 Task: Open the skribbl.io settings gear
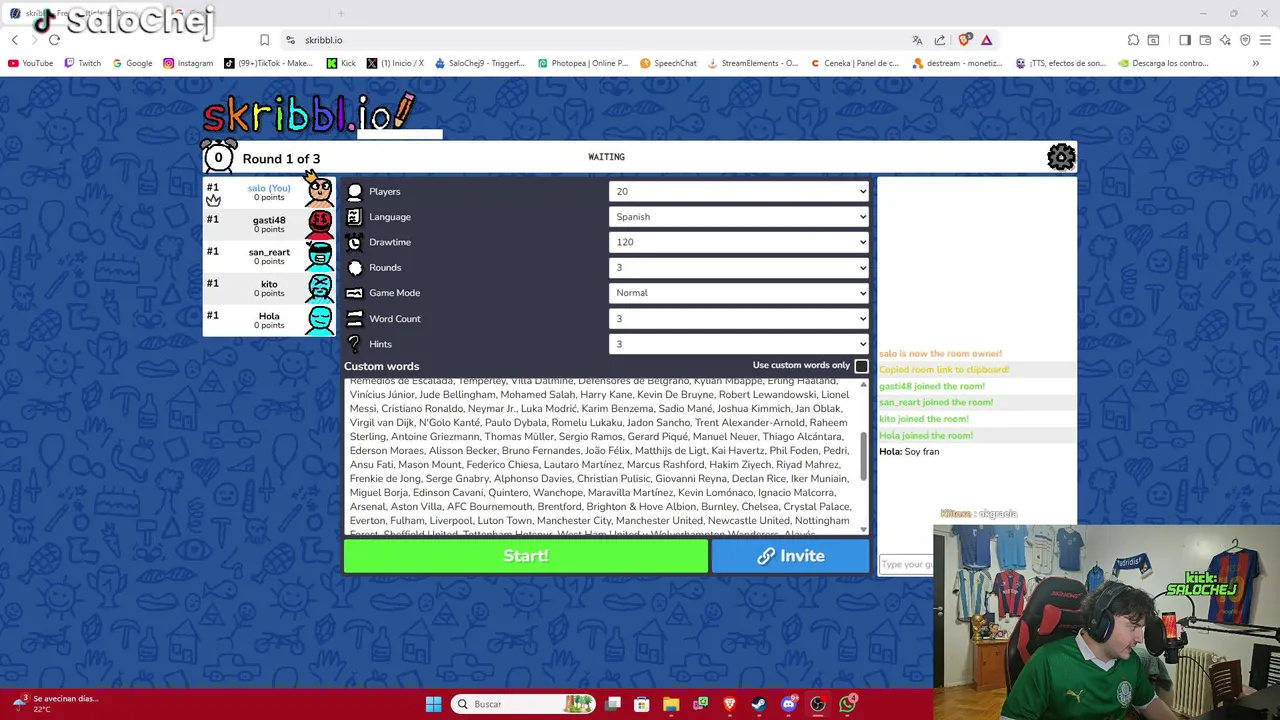[1061, 157]
